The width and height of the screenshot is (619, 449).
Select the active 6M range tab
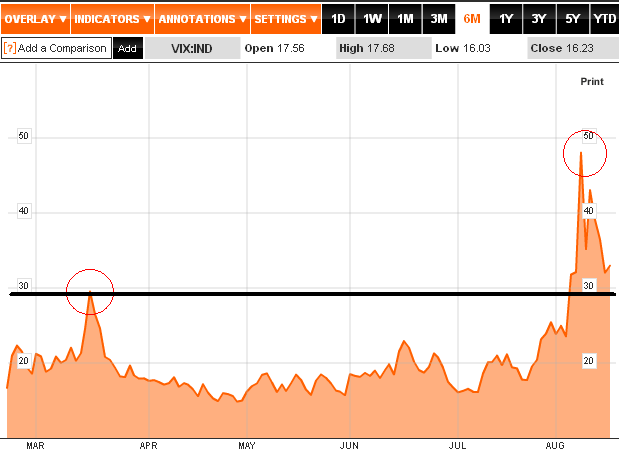coord(472,19)
